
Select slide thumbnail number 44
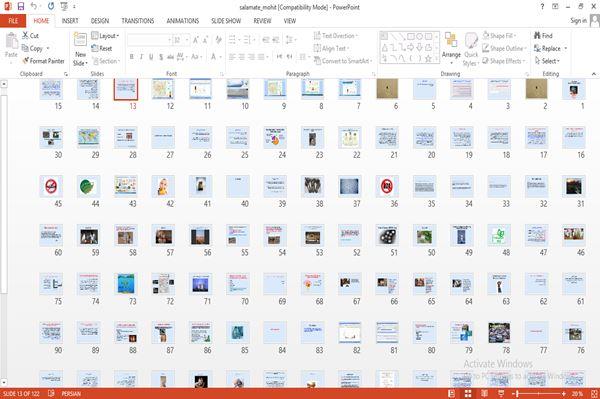tap(88, 186)
